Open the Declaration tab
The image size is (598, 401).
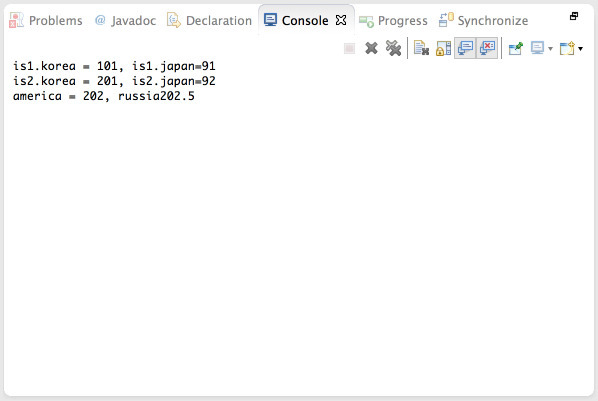point(209,20)
